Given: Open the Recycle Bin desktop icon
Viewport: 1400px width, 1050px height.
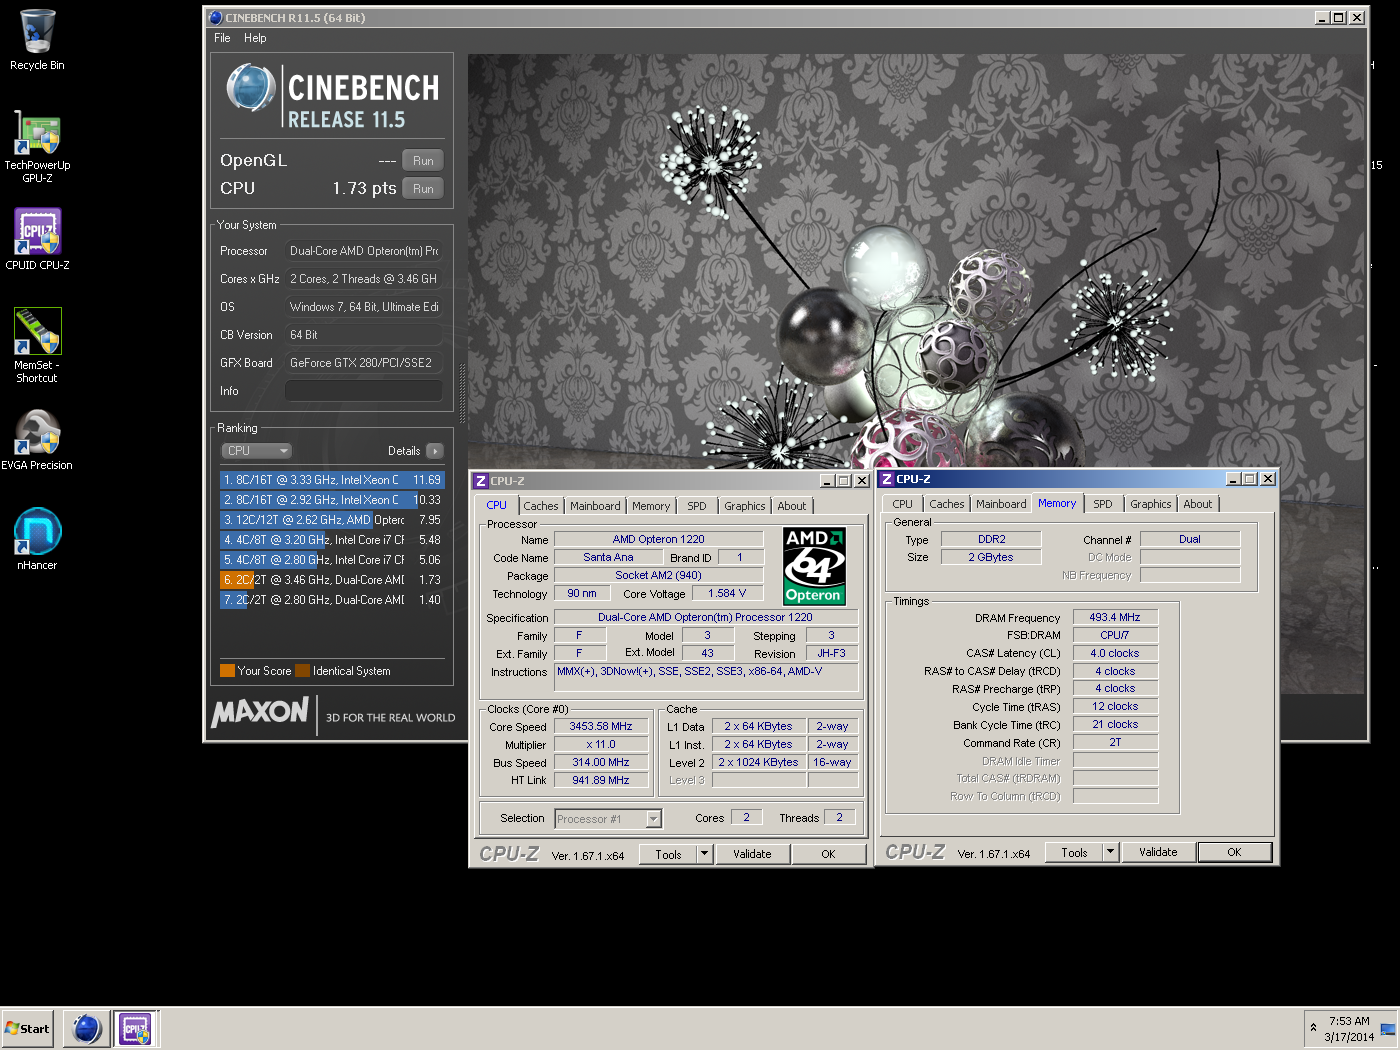Looking at the screenshot, I should (37, 40).
